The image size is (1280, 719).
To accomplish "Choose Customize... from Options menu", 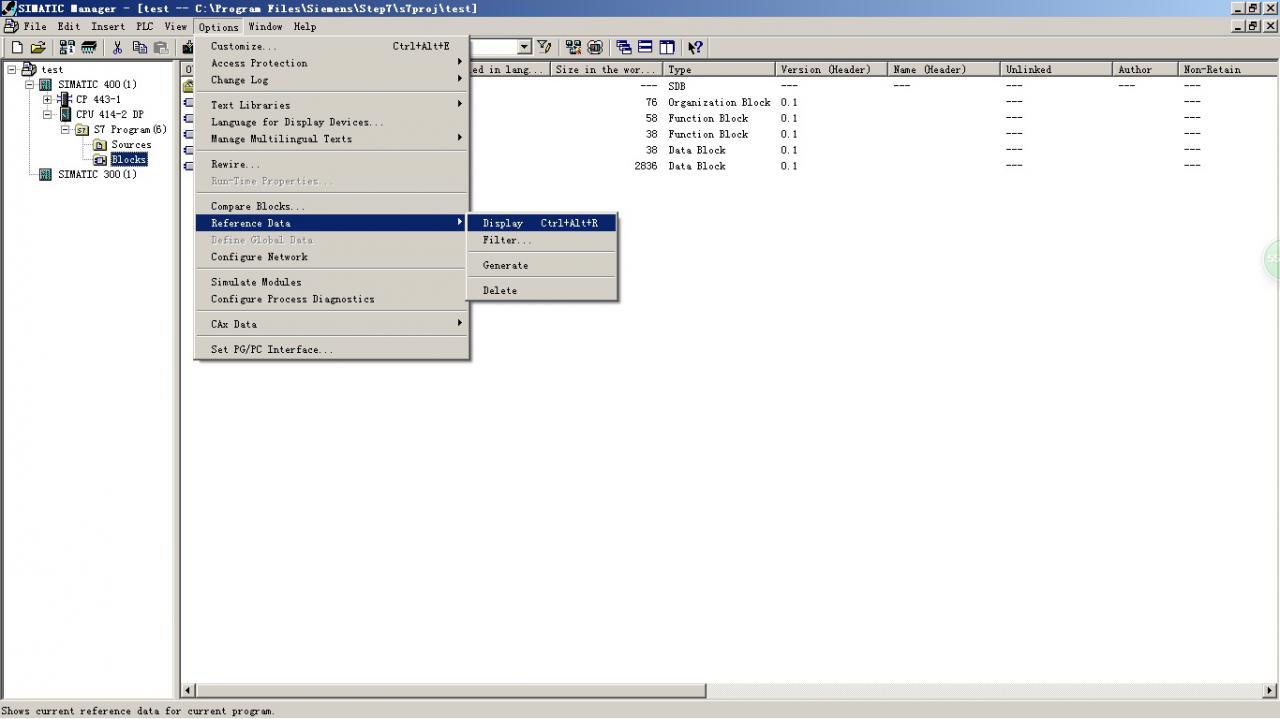I will coord(332,46).
